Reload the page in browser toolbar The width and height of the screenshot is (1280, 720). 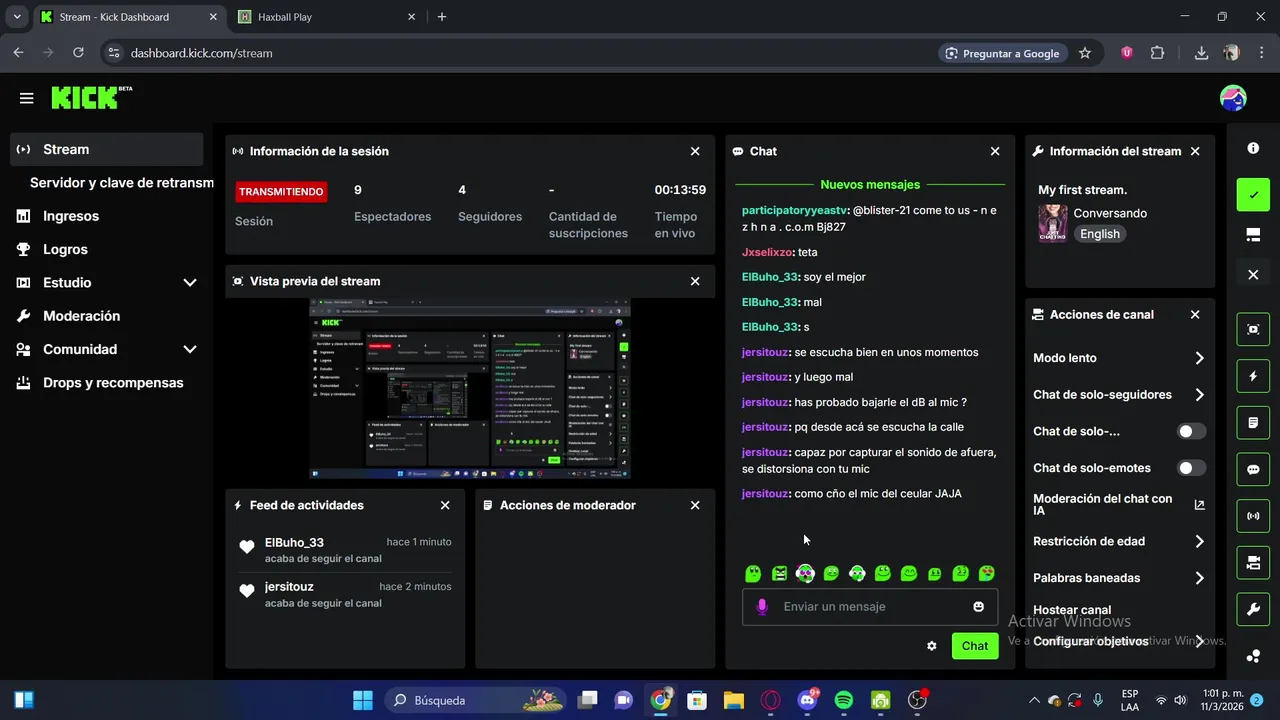click(x=78, y=53)
